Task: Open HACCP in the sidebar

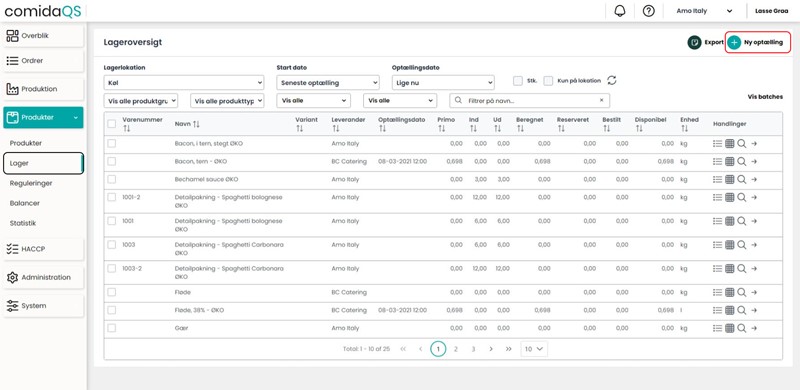Action: (43, 249)
